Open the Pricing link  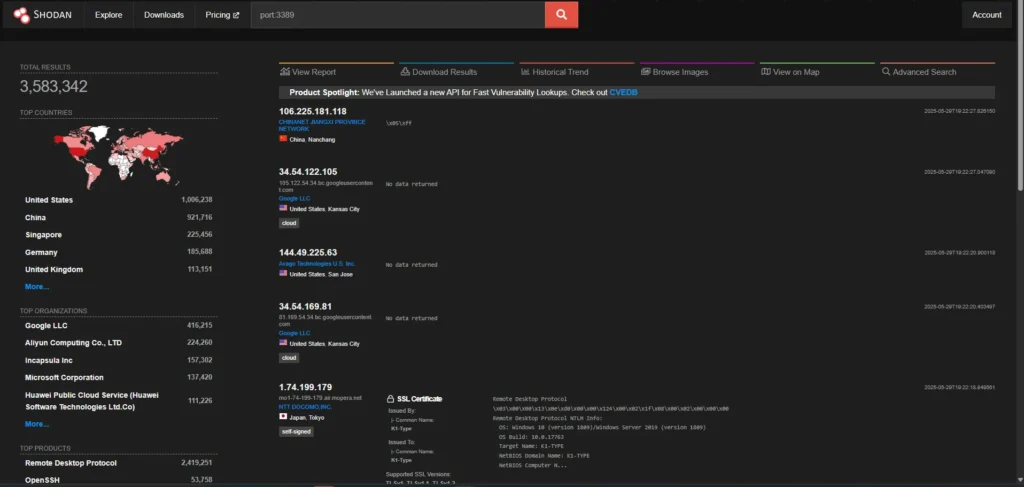(x=222, y=14)
